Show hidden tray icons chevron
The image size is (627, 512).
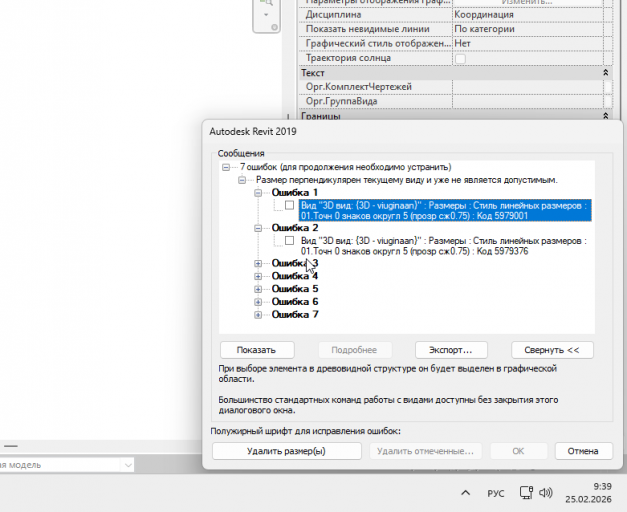coord(465,493)
